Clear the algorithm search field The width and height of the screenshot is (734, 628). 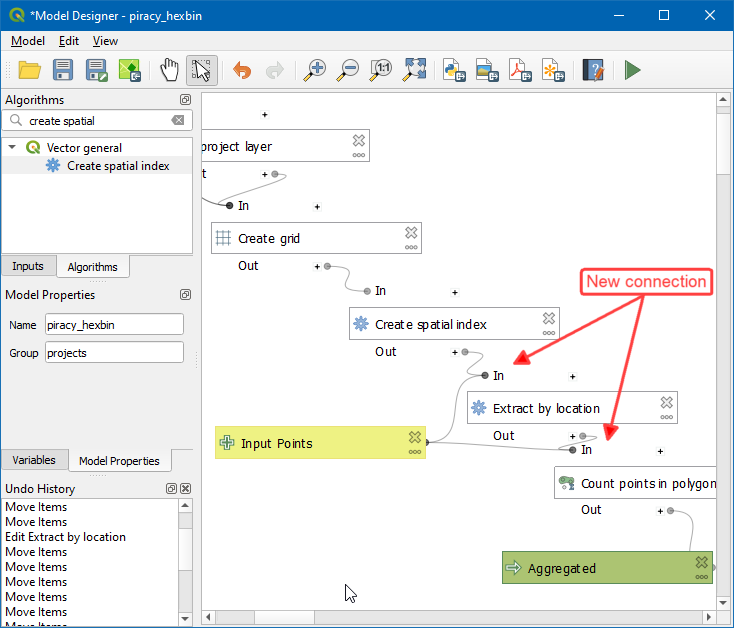click(178, 120)
